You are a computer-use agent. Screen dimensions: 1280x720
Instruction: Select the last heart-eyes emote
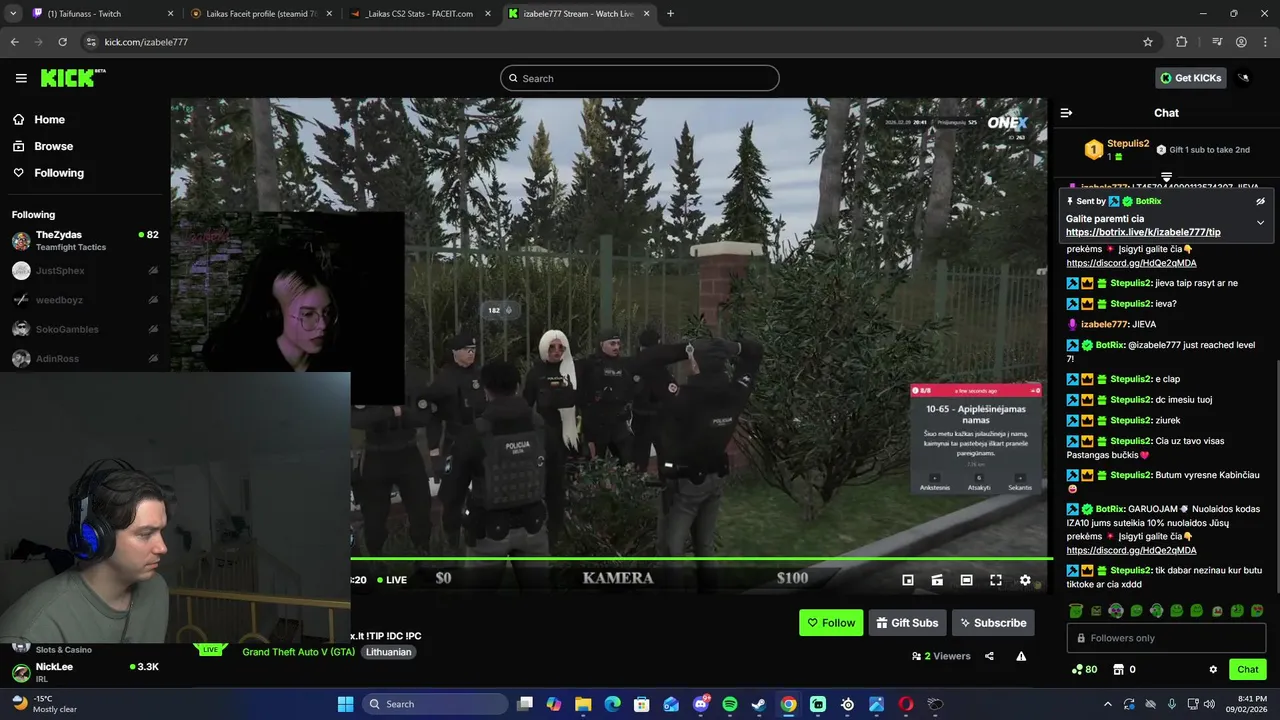pos(1257,611)
